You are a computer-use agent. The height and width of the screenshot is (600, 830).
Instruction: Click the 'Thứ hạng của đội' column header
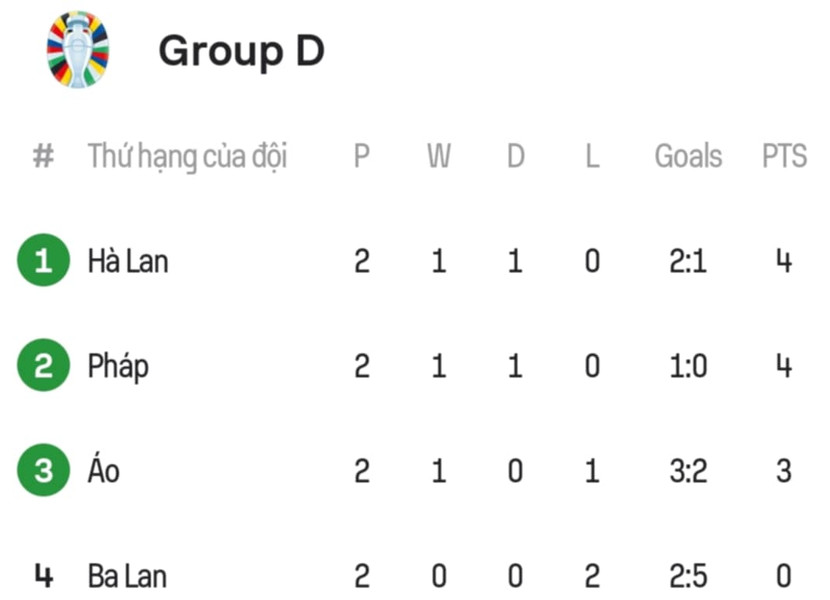(x=187, y=157)
